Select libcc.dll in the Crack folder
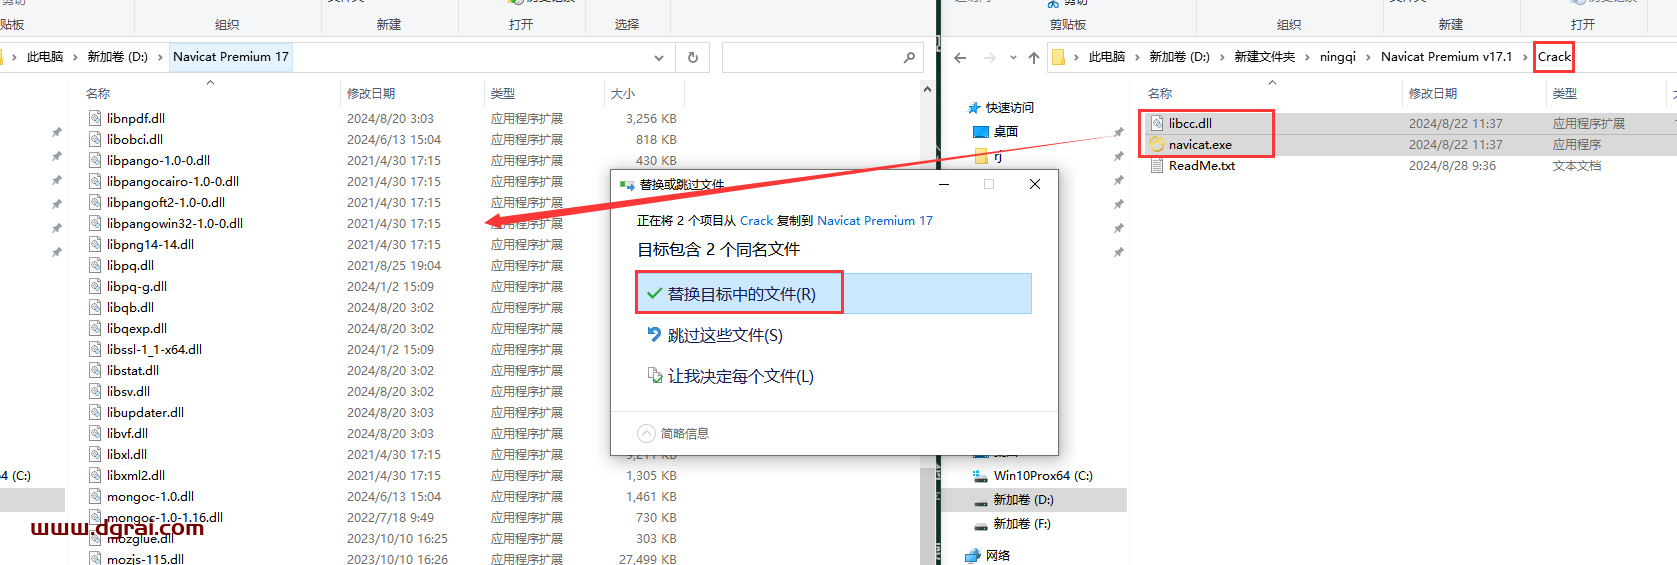 pyautogui.click(x=1190, y=124)
